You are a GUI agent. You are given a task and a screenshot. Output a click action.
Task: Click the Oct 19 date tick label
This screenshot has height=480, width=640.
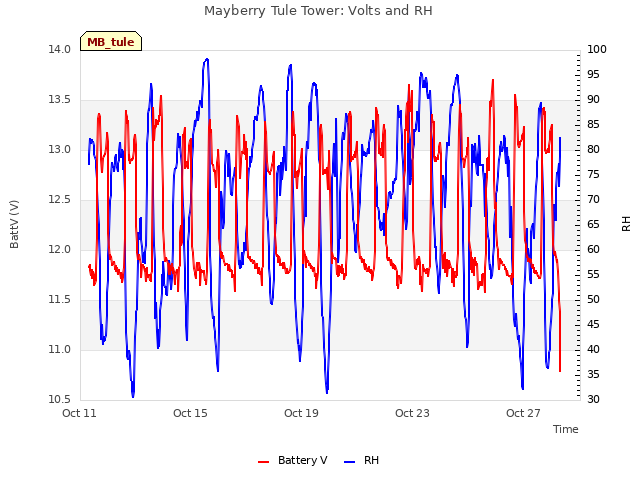pyautogui.click(x=301, y=413)
